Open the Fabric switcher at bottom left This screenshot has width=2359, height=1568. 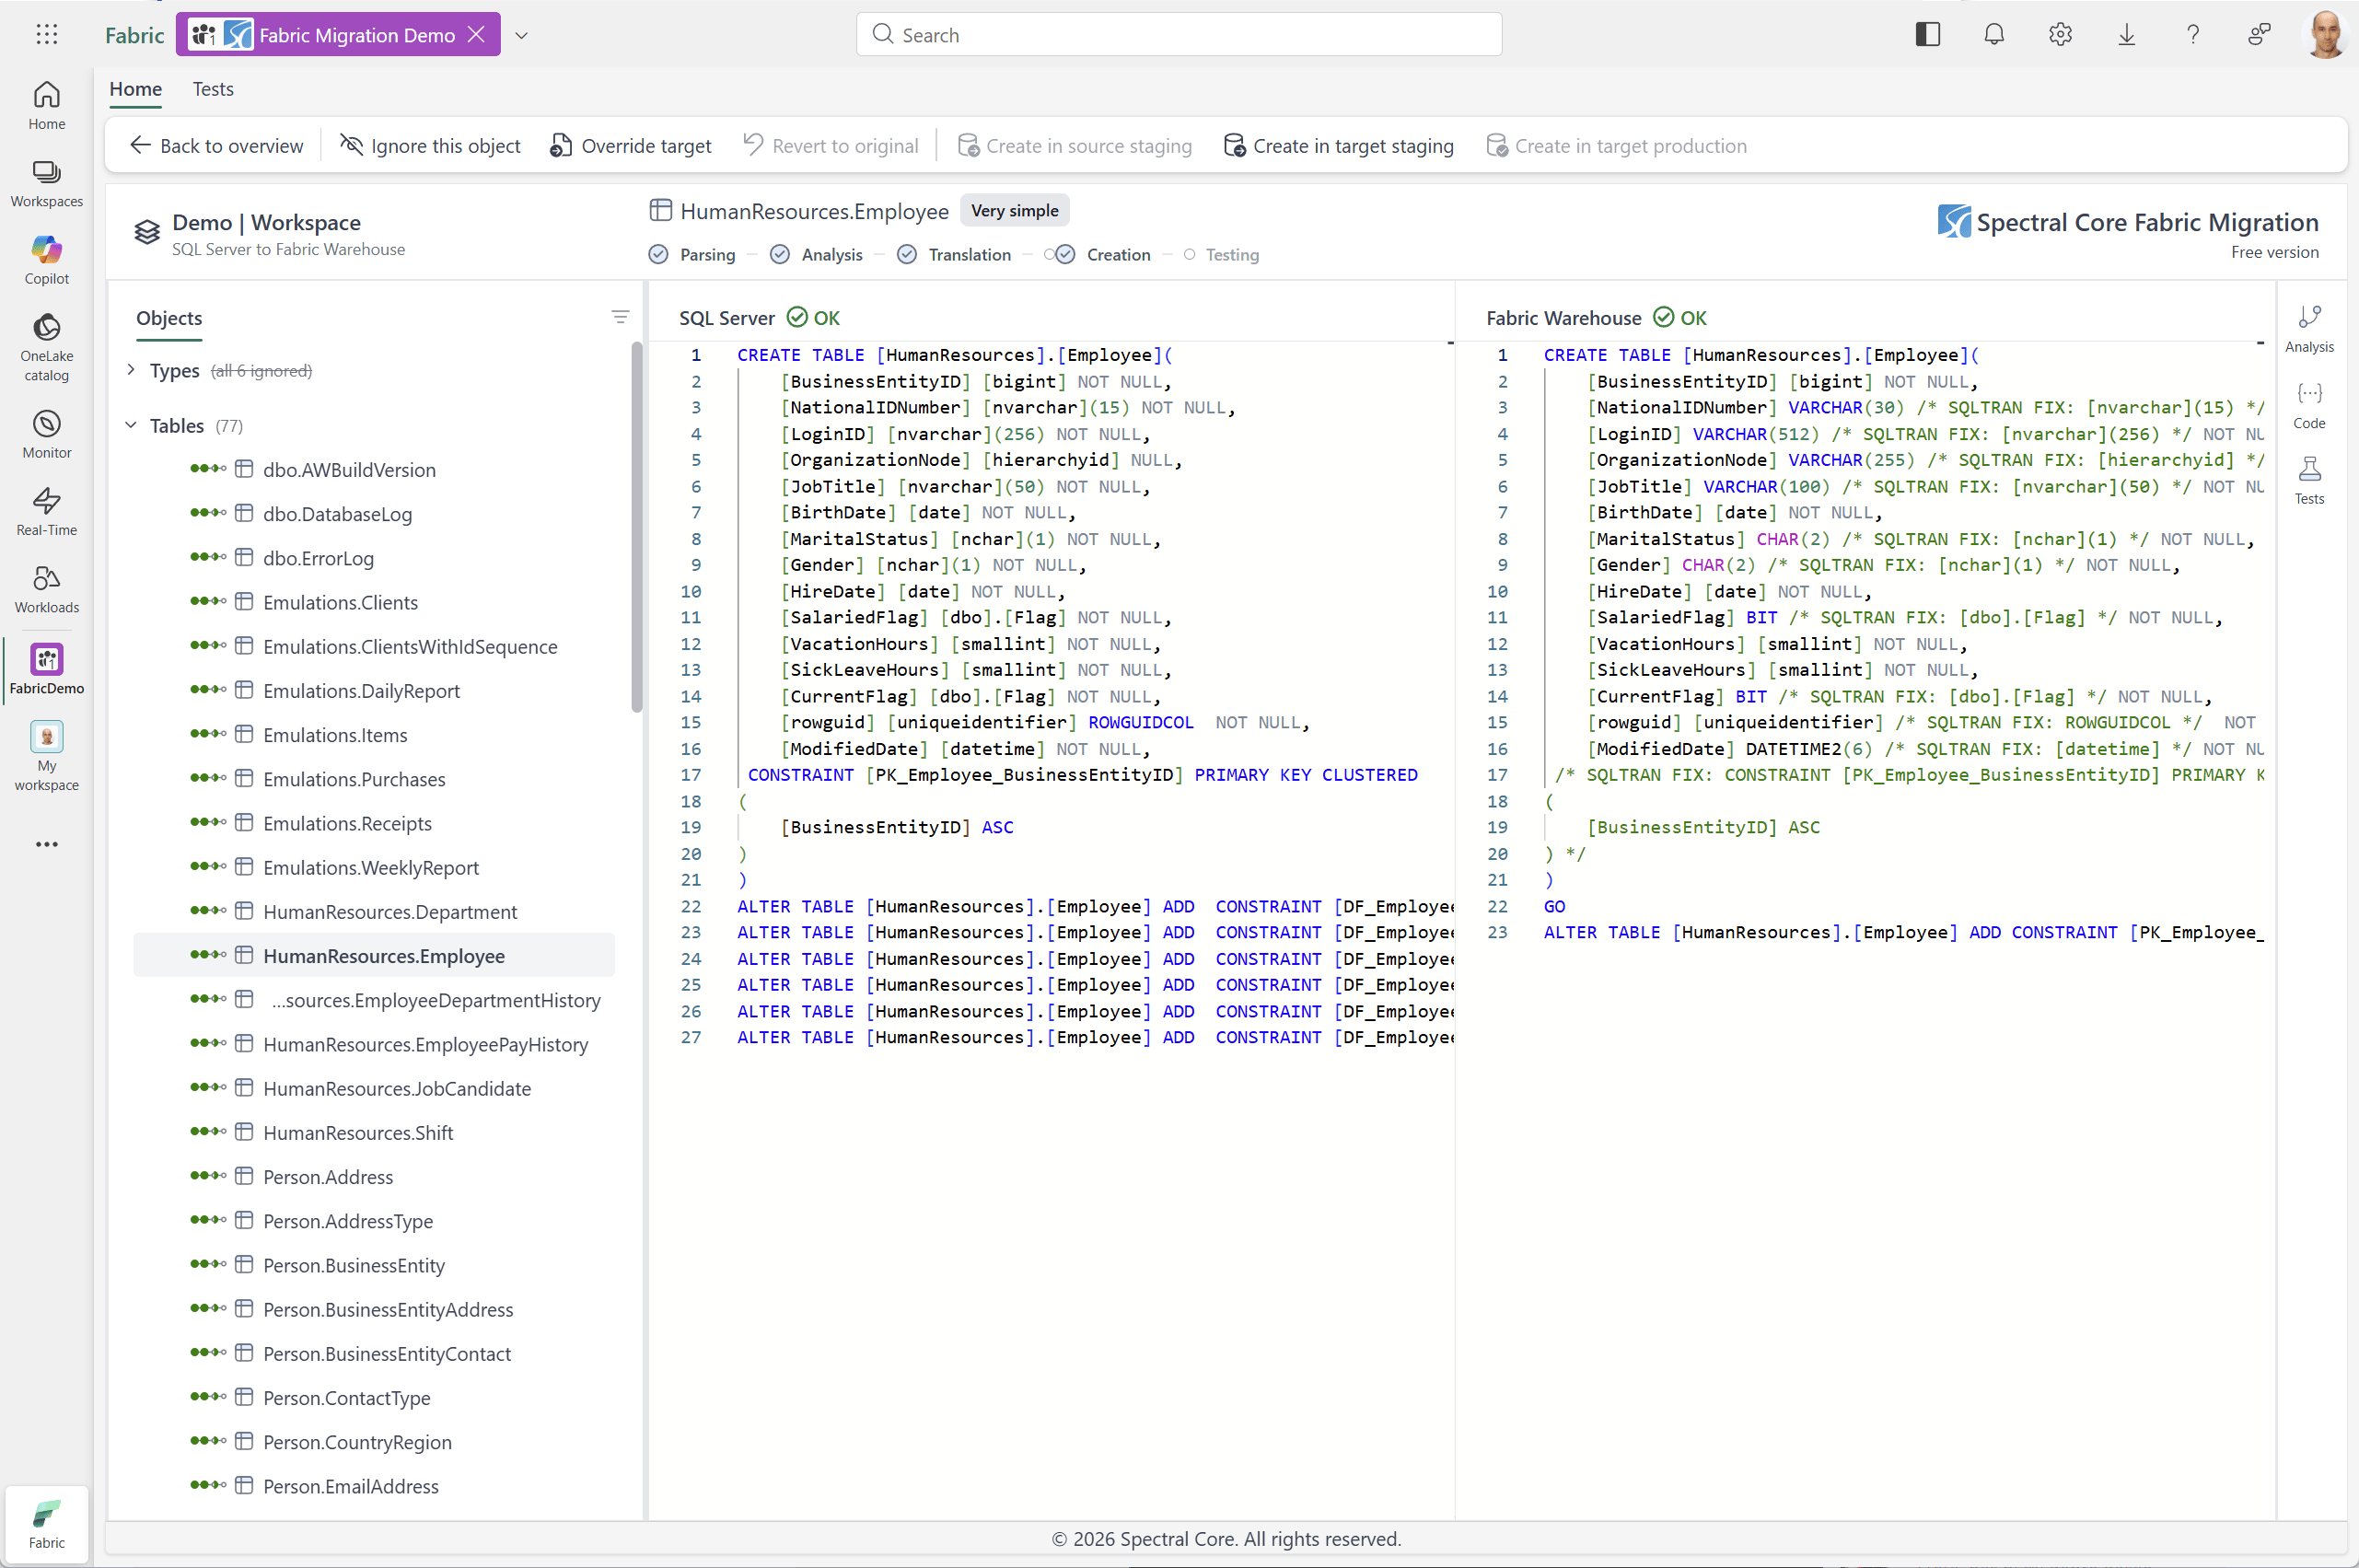(x=47, y=1524)
